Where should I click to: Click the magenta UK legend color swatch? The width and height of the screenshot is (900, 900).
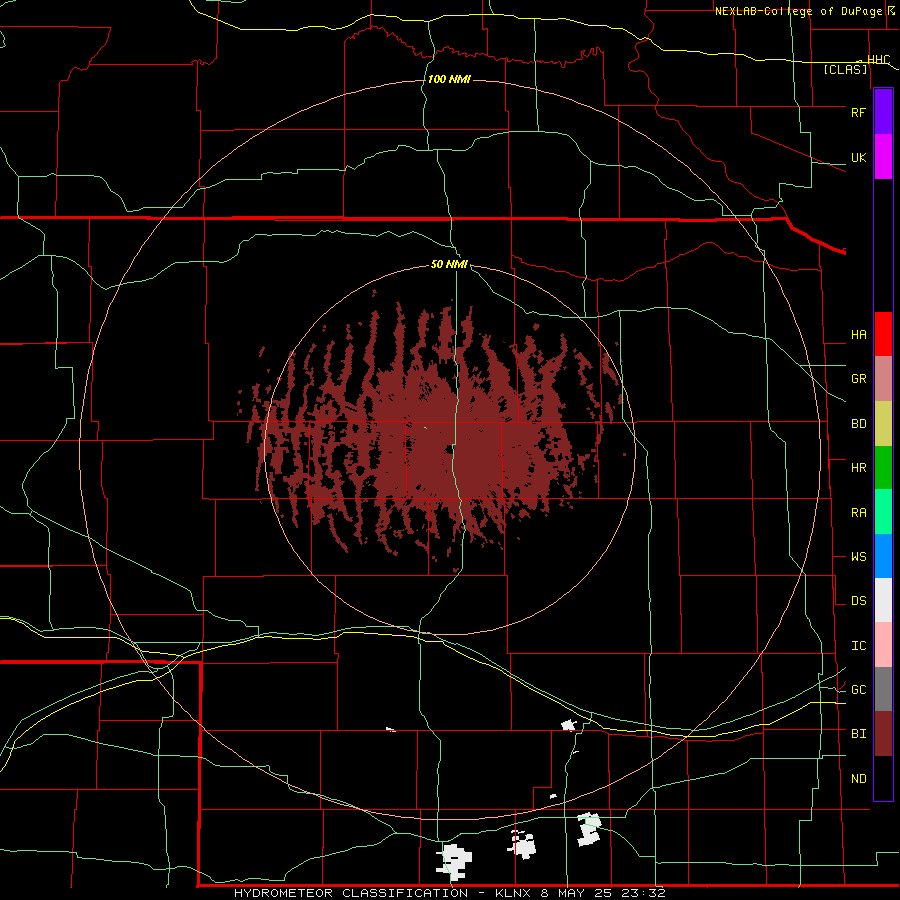[x=883, y=157]
